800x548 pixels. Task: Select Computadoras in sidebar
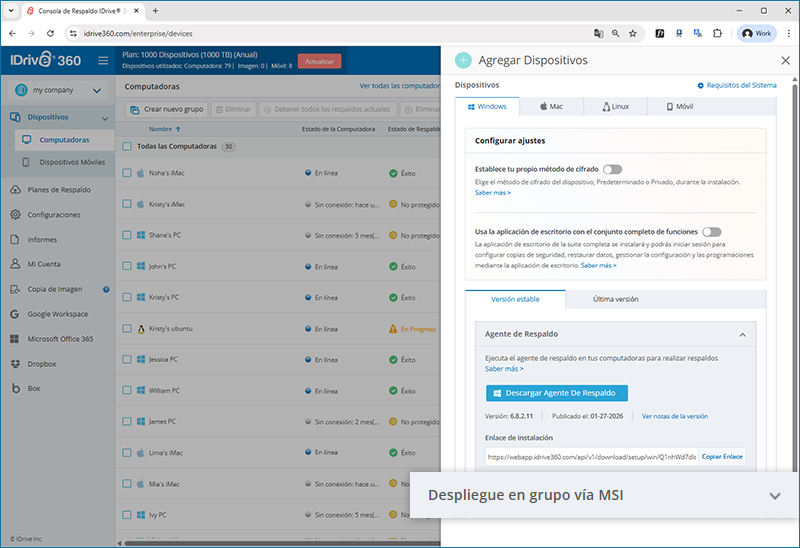[64, 140]
